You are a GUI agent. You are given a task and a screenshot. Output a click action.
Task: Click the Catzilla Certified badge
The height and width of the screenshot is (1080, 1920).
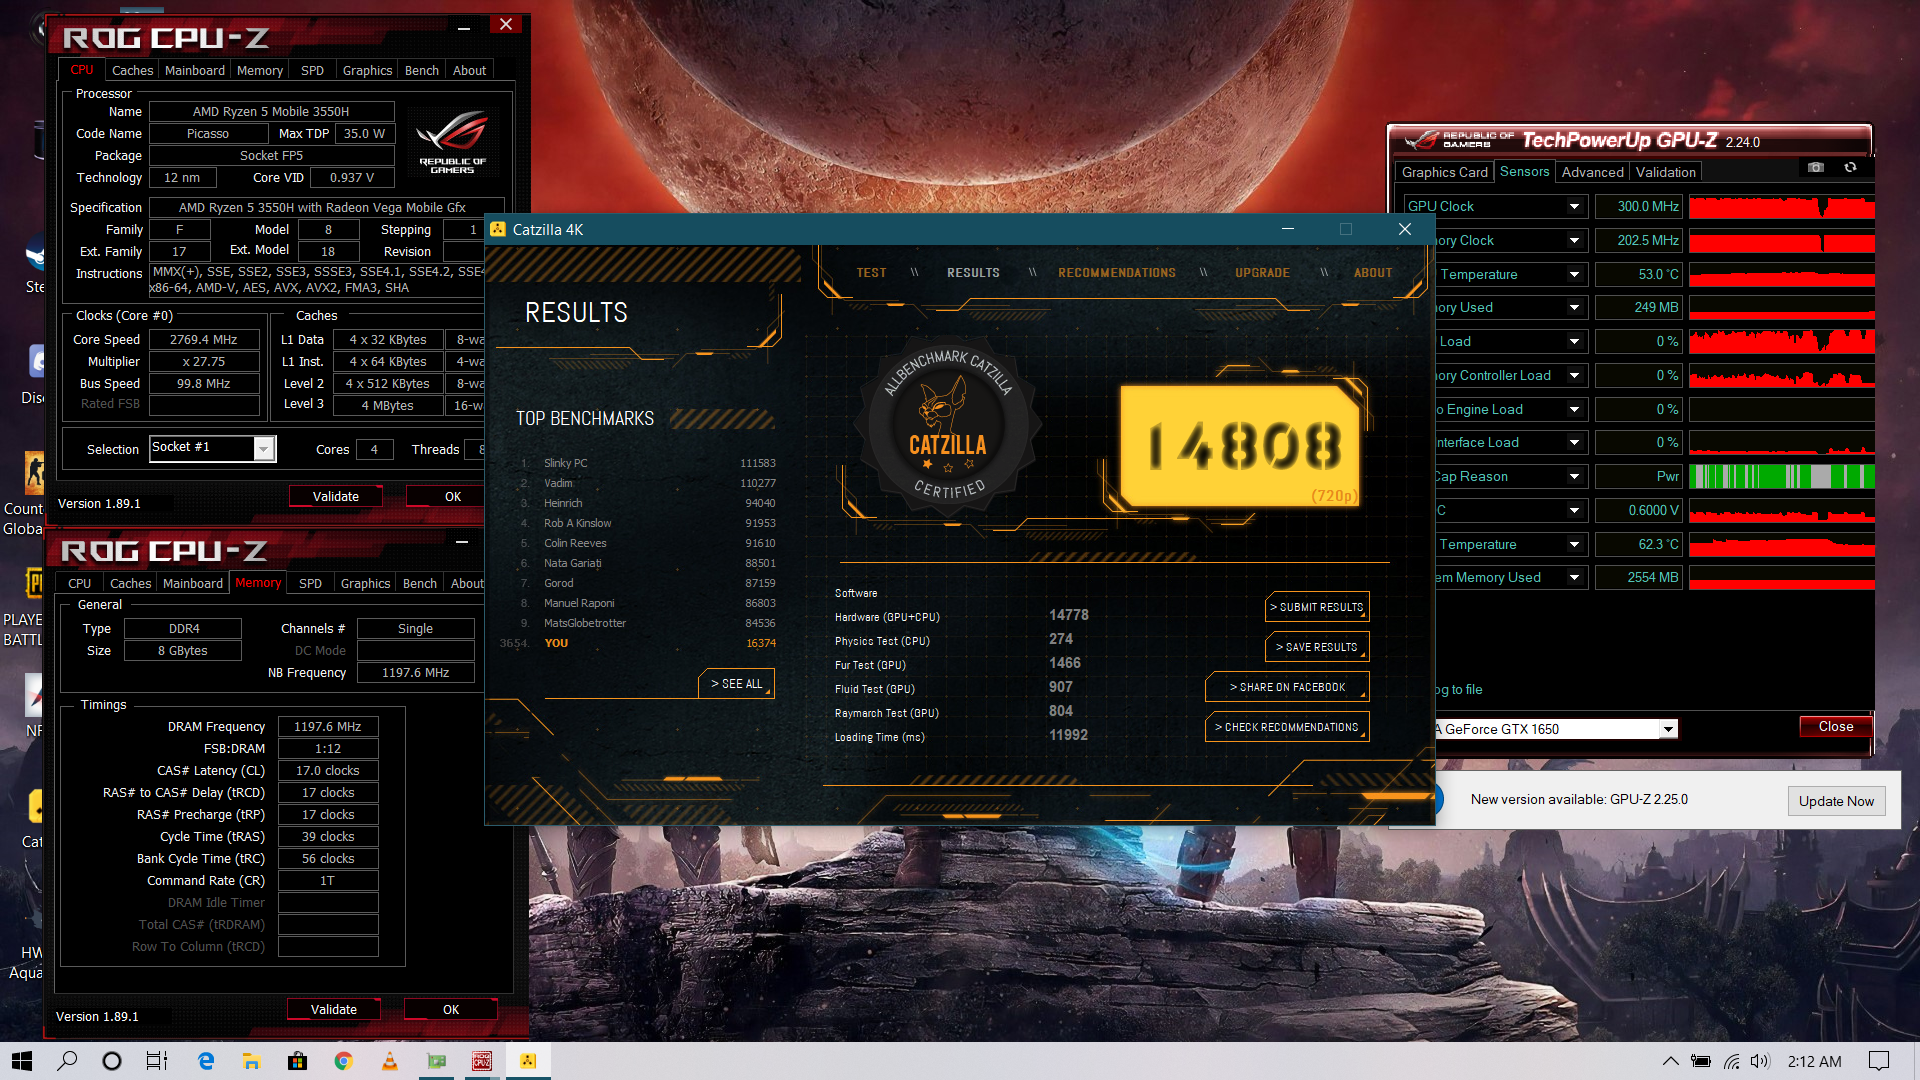point(948,427)
